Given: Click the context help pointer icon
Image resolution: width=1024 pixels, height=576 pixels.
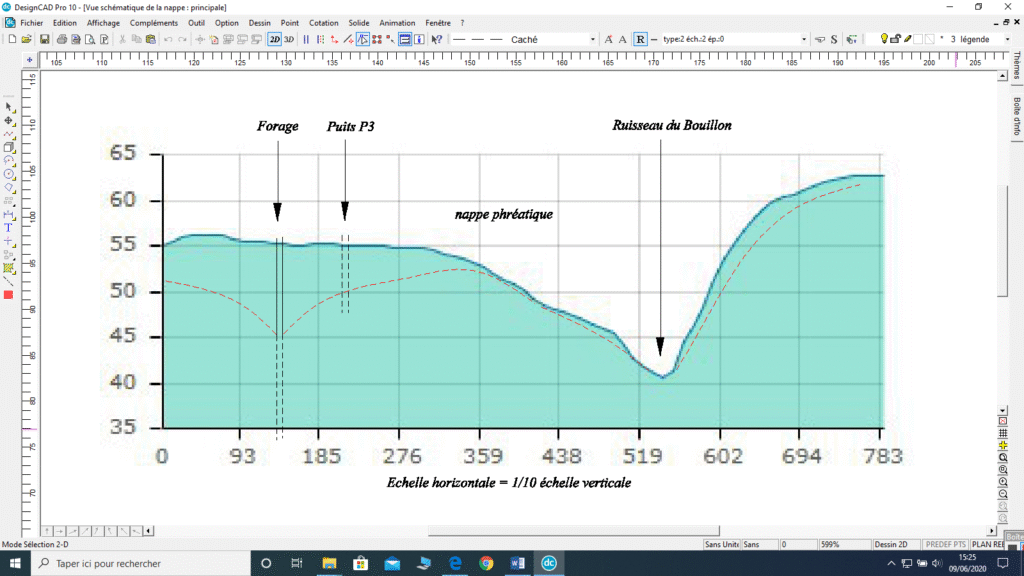Looking at the screenshot, I should [x=436, y=39].
